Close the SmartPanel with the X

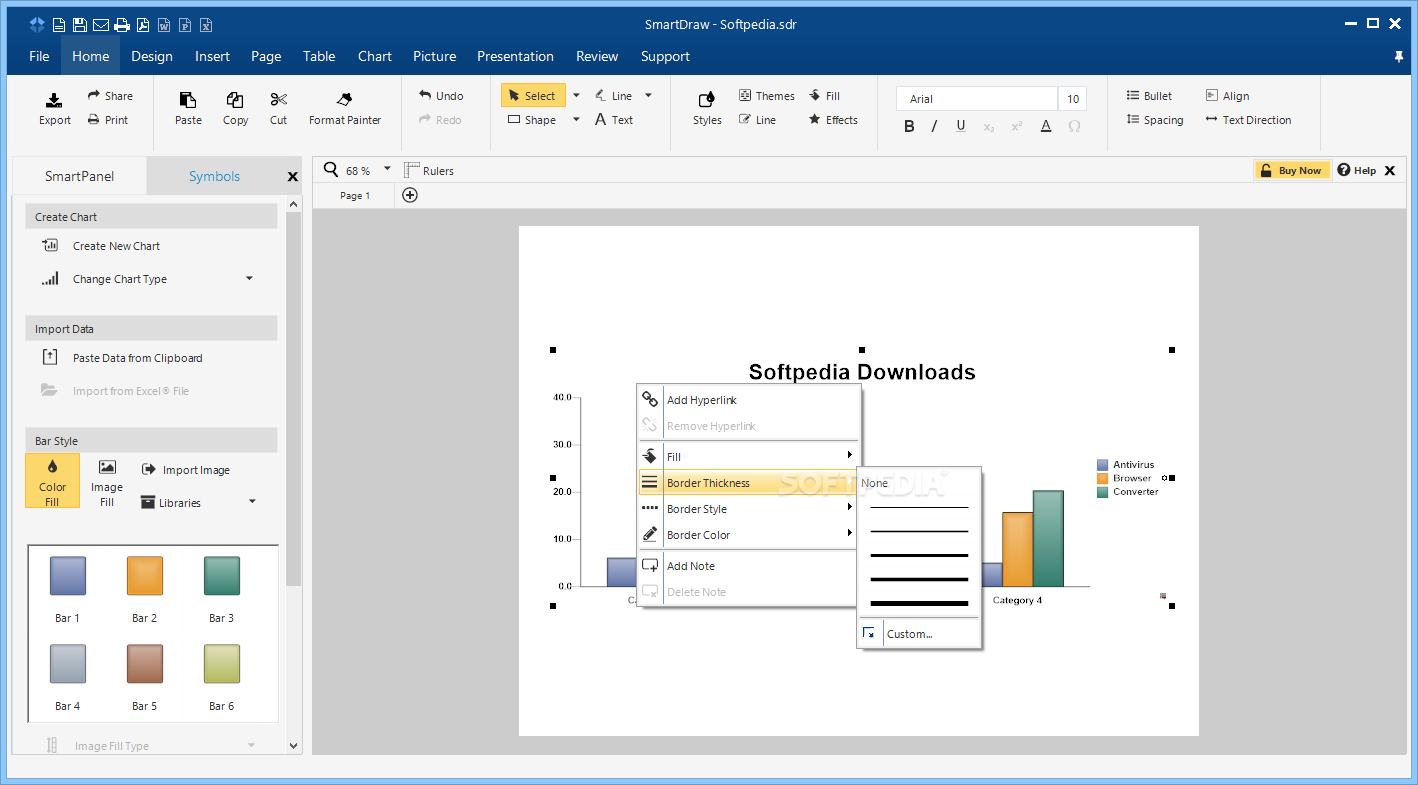(x=293, y=177)
